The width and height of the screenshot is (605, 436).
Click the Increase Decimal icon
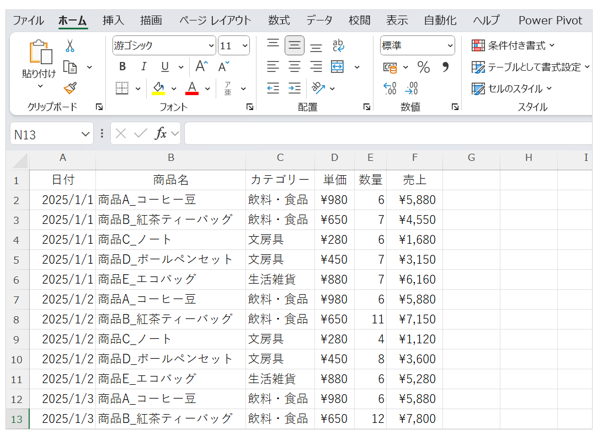click(x=390, y=88)
